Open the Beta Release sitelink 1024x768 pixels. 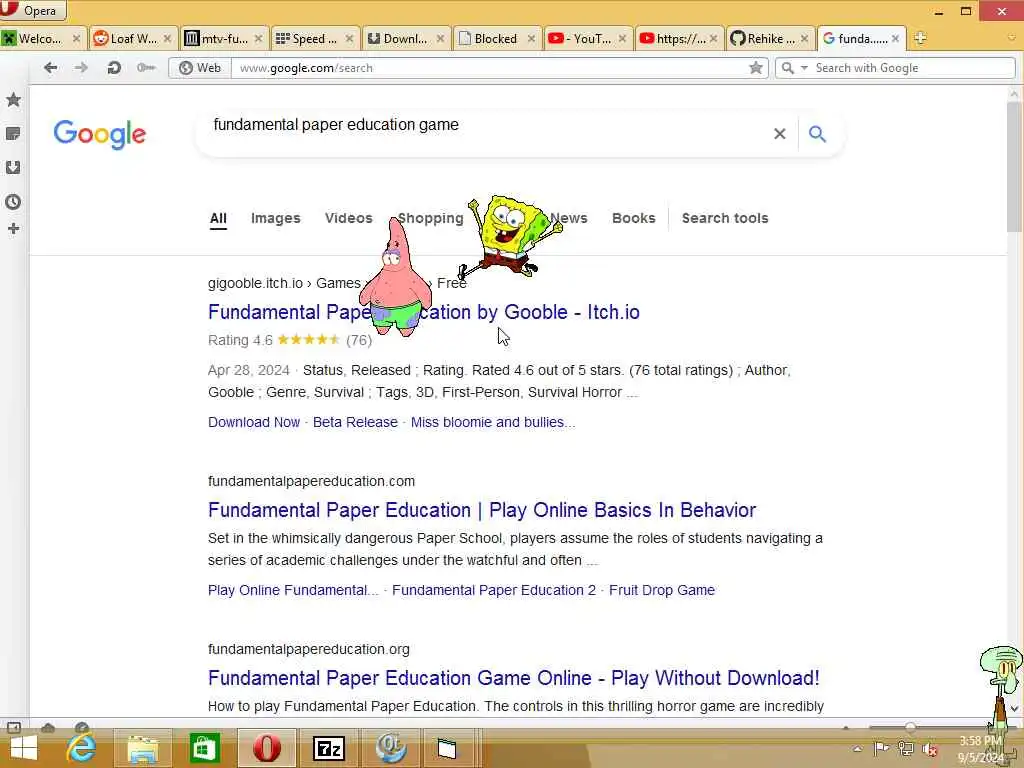click(x=355, y=423)
